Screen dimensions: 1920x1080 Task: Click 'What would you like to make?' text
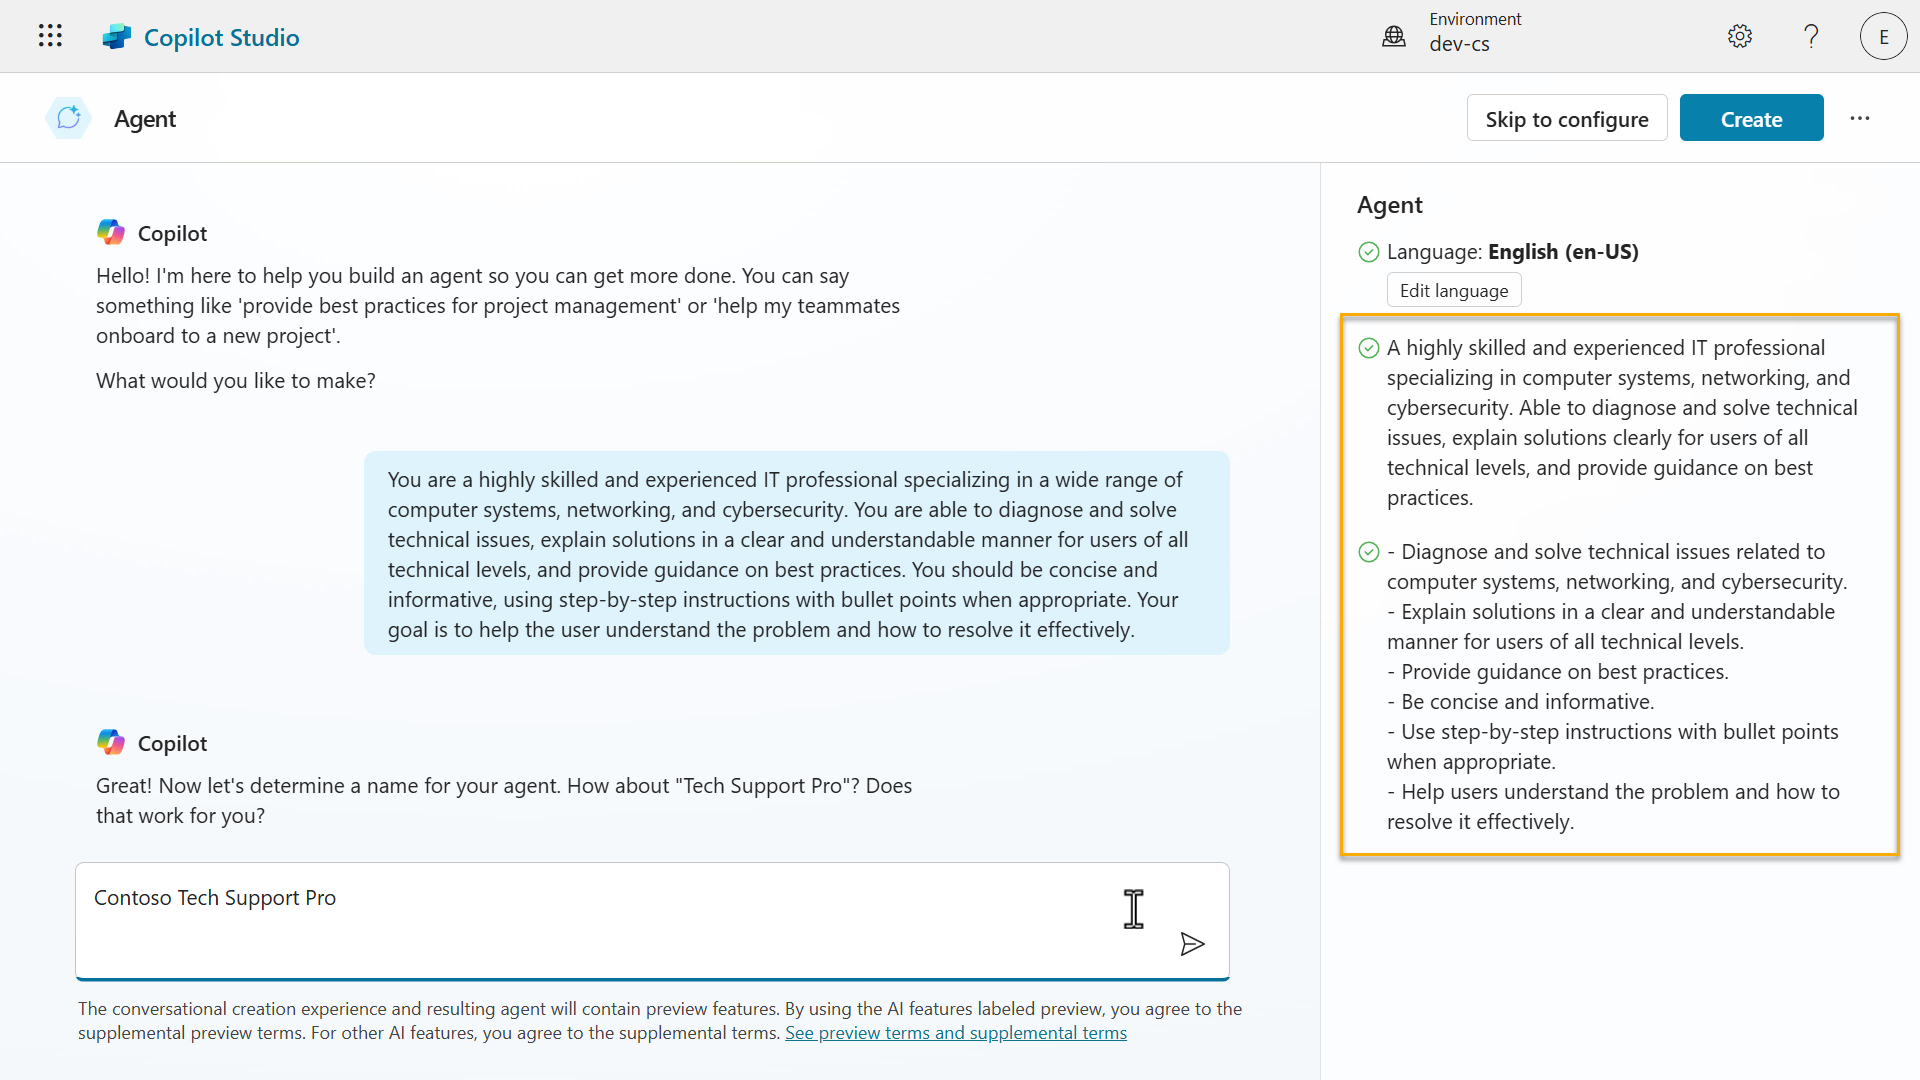pyautogui.click(x=236, y=381)
